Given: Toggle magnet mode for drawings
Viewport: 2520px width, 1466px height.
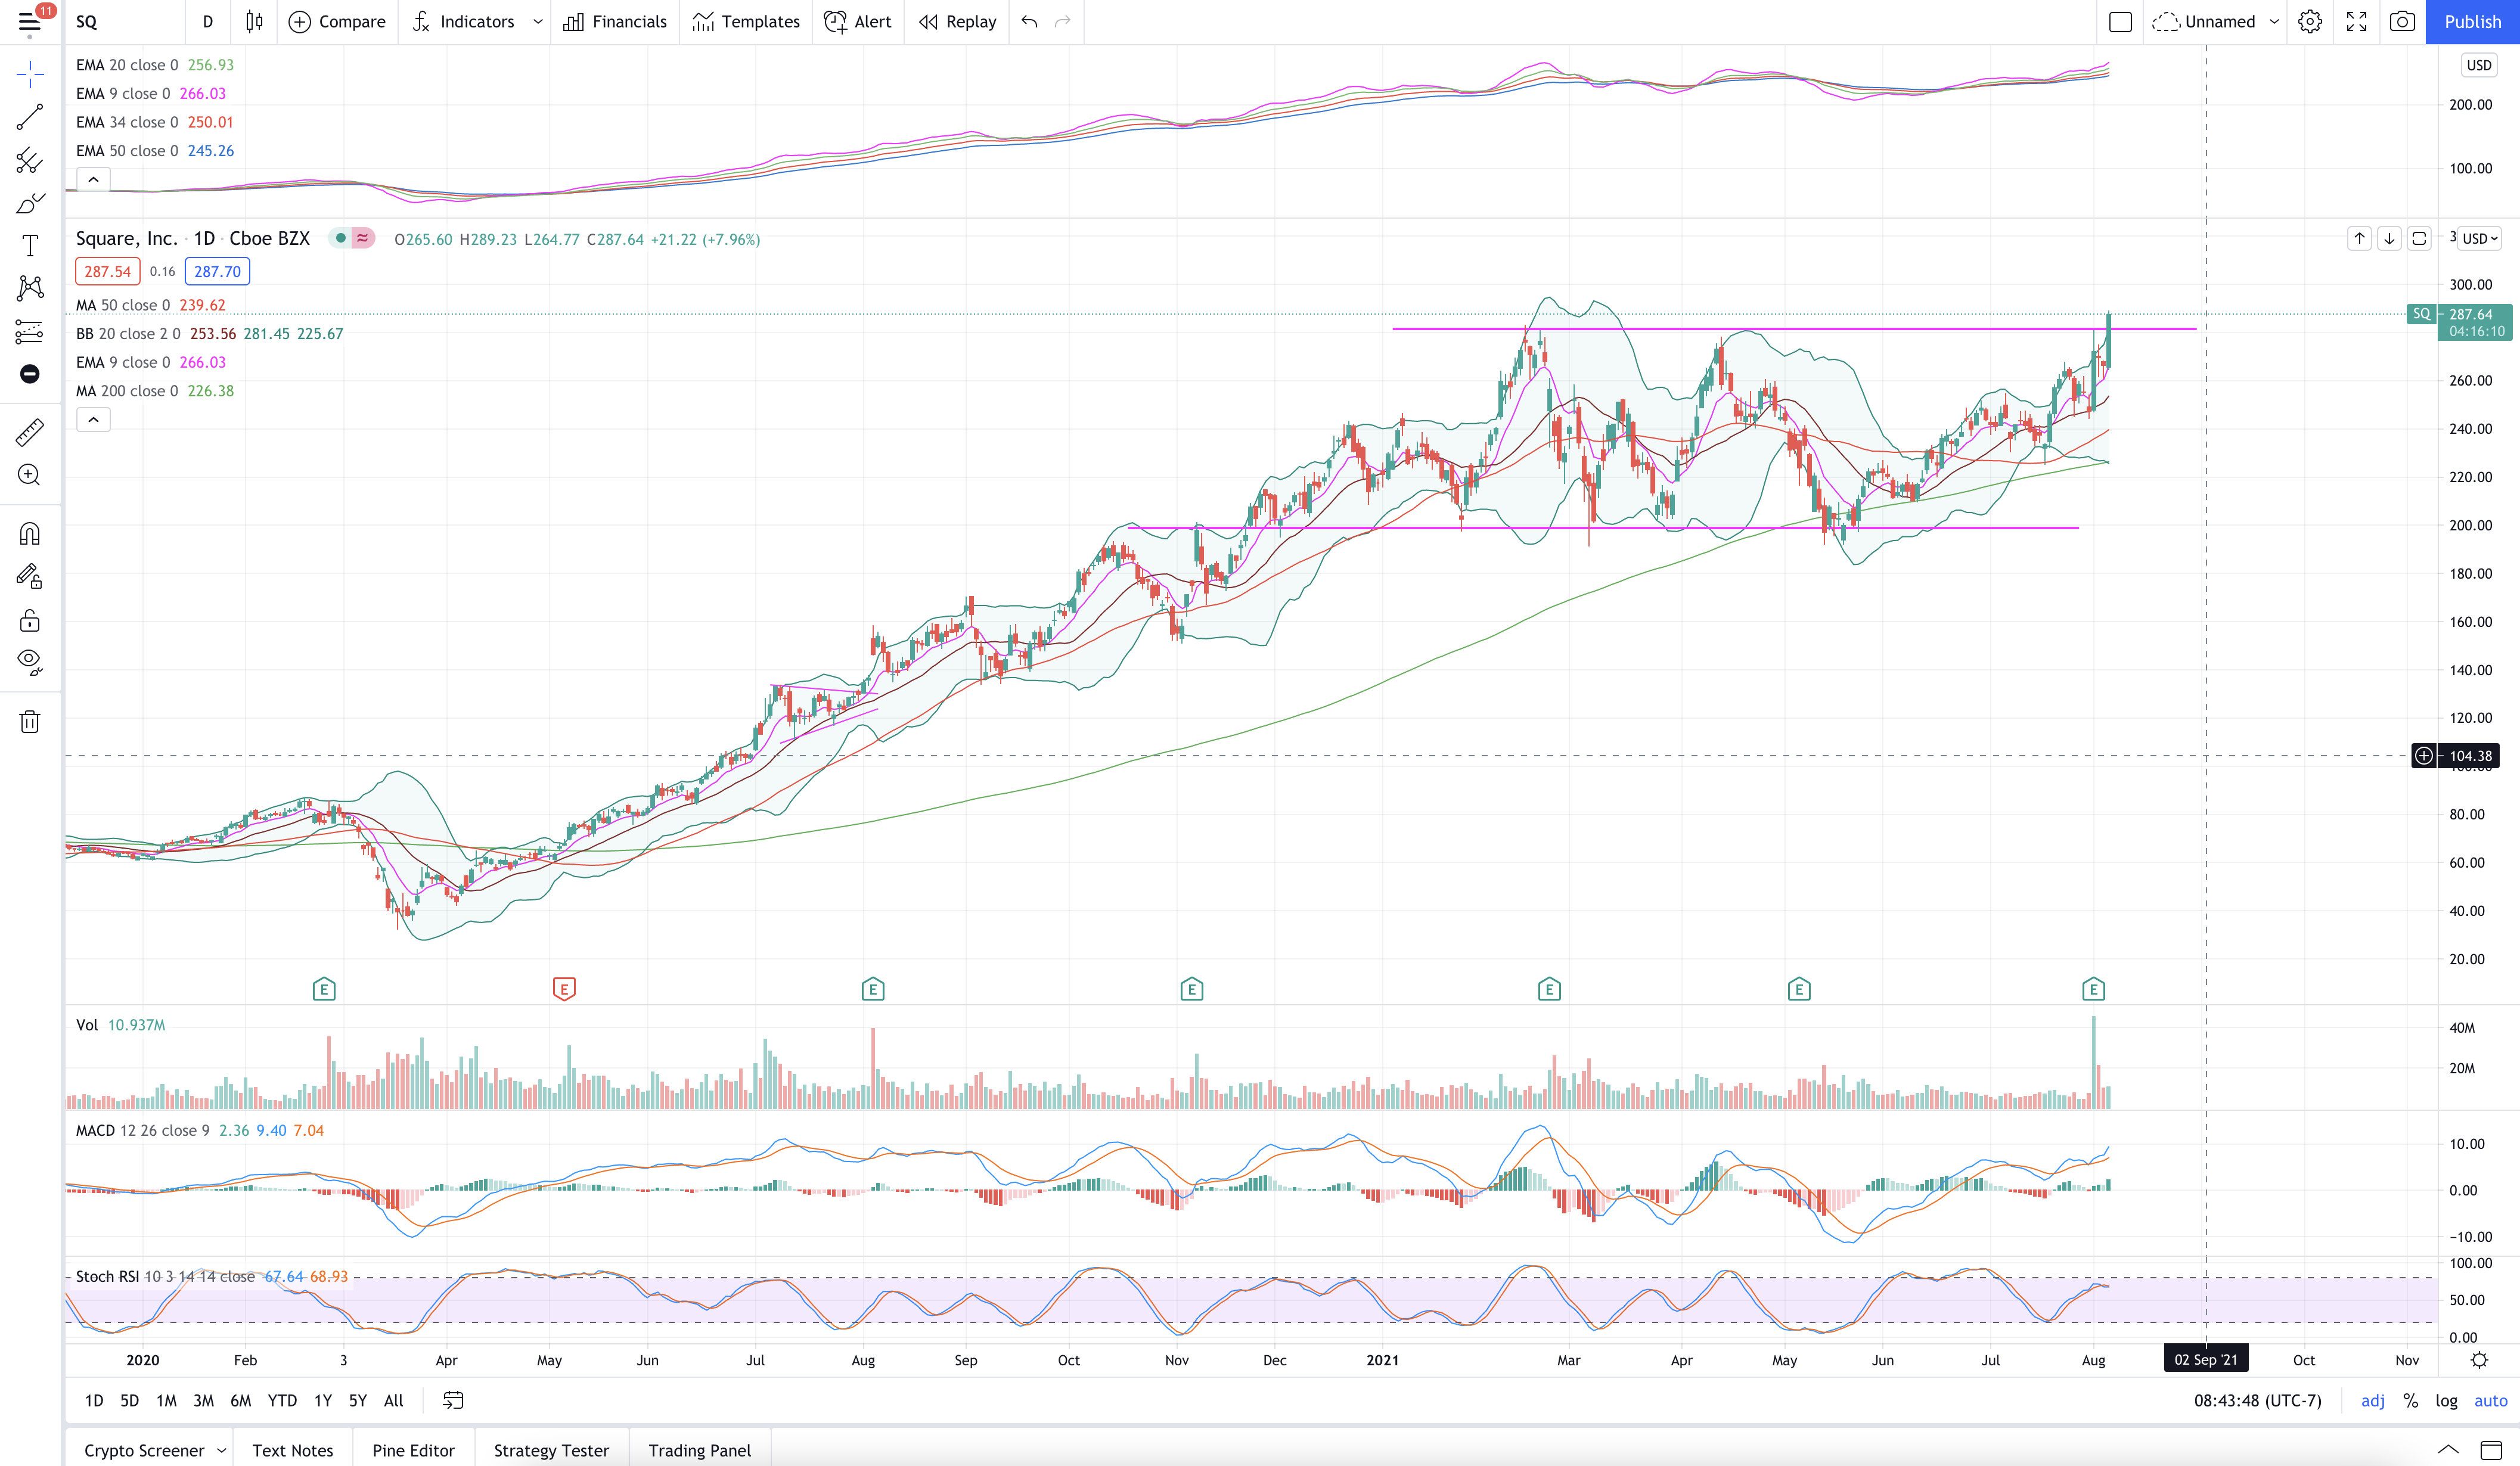Looking at the screenshot, I should click(30, 534).
